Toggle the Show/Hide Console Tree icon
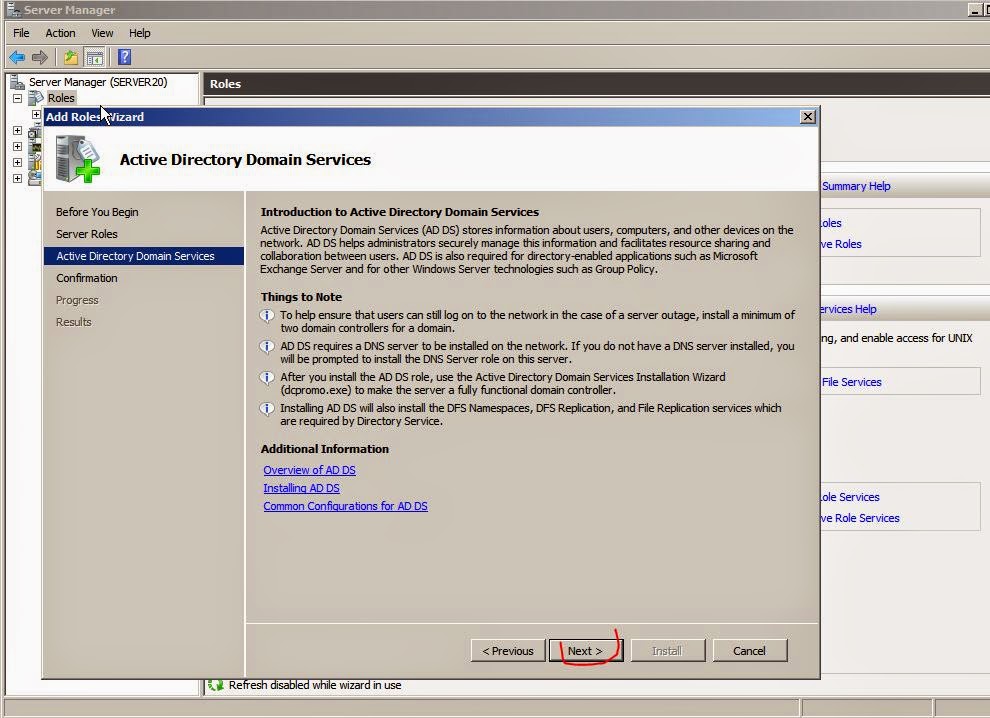 point(95,57)
